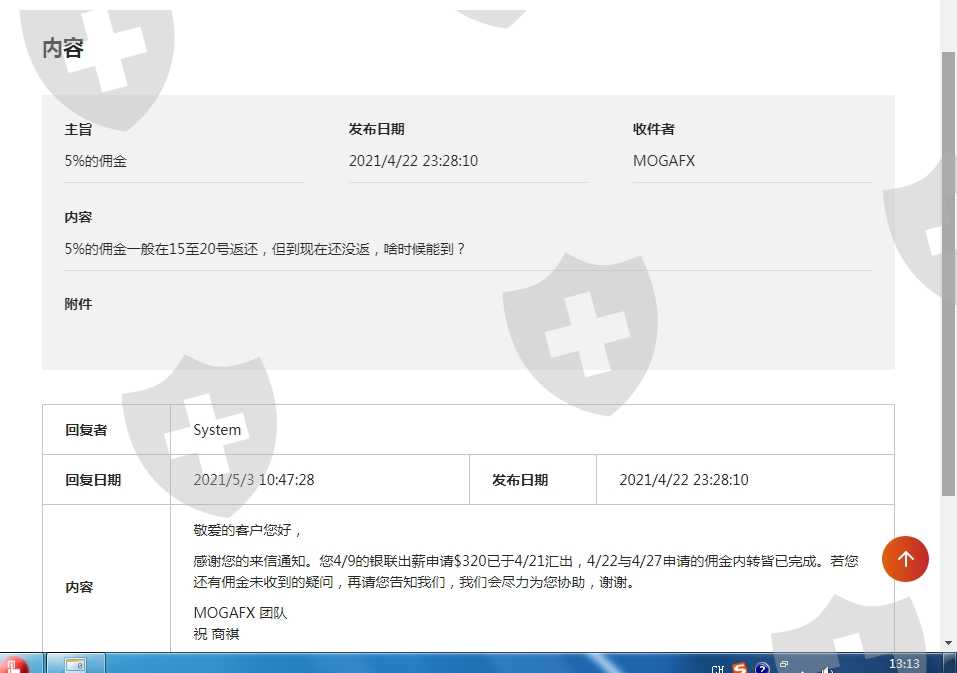Click the red scroll-to-top arrow button
The image size is (957, 673).
click(x=905, y=559)
